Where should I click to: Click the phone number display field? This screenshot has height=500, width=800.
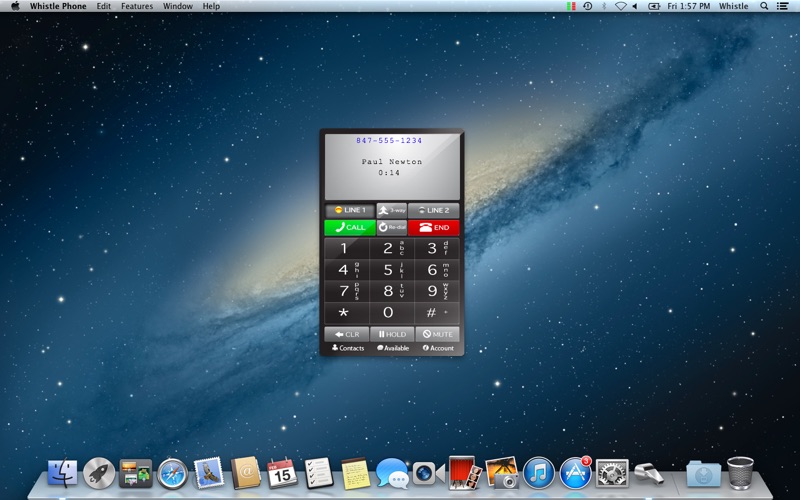tap(390, 141)
